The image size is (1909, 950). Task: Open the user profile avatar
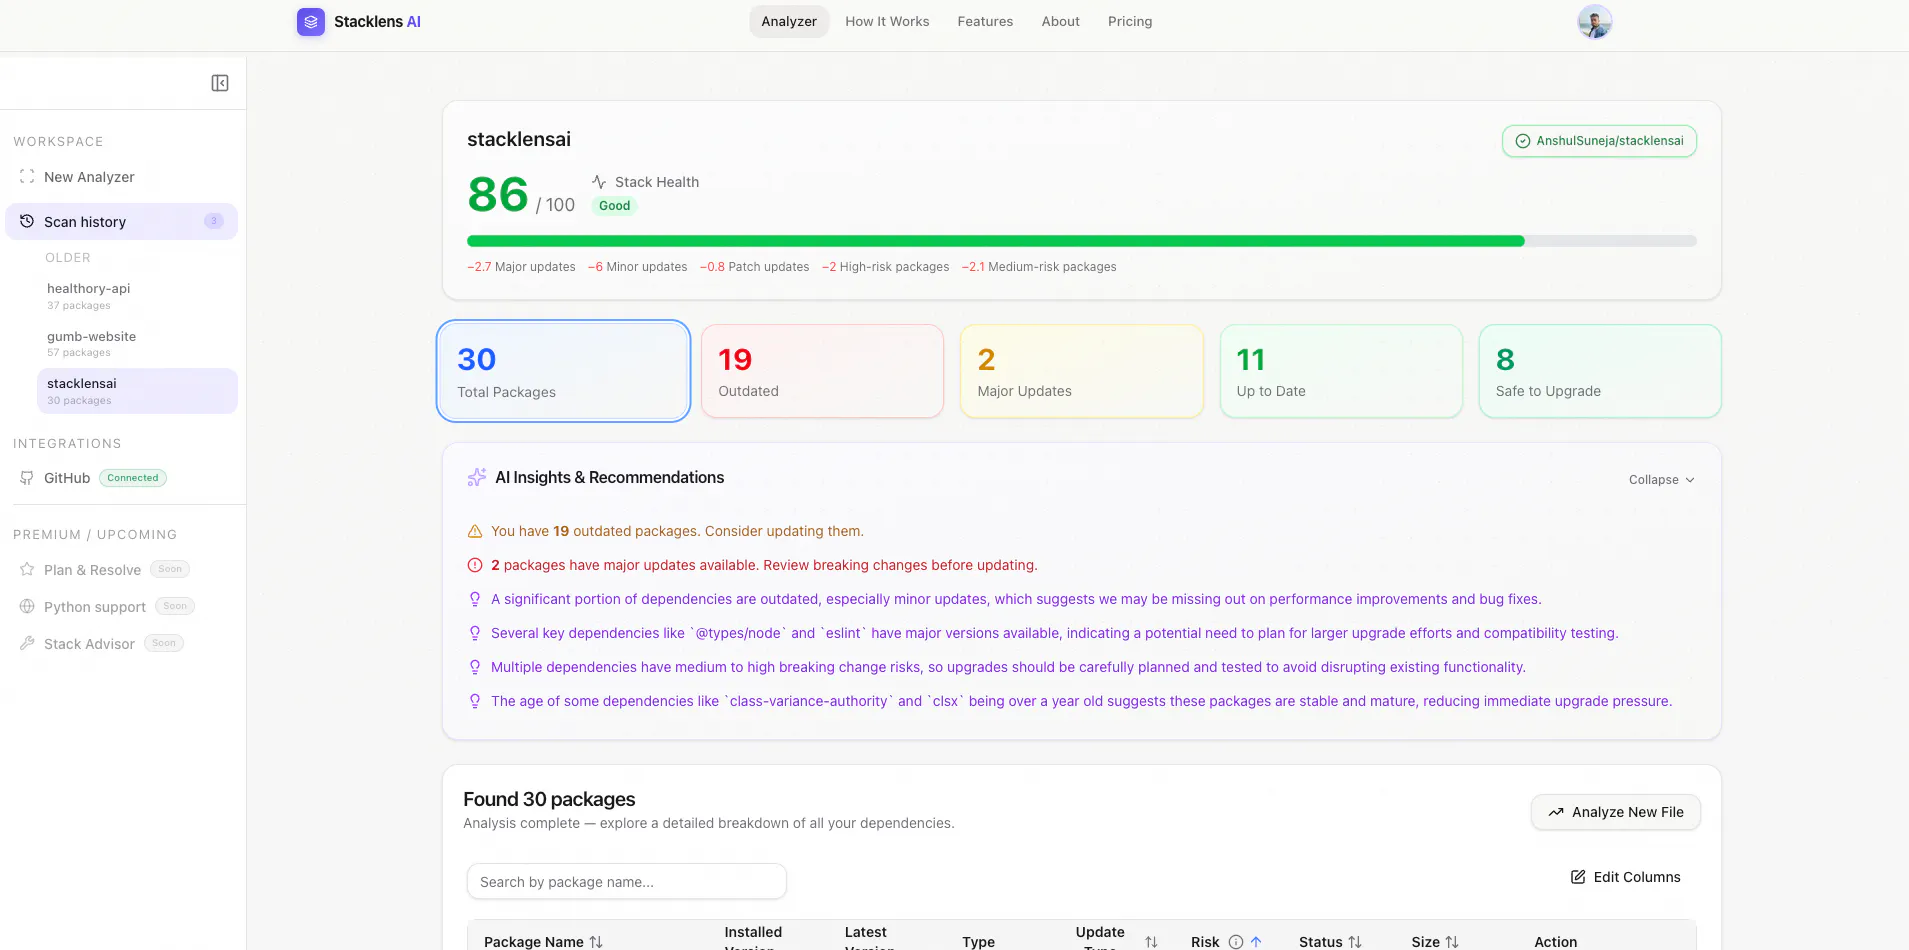coord(1595,22)
